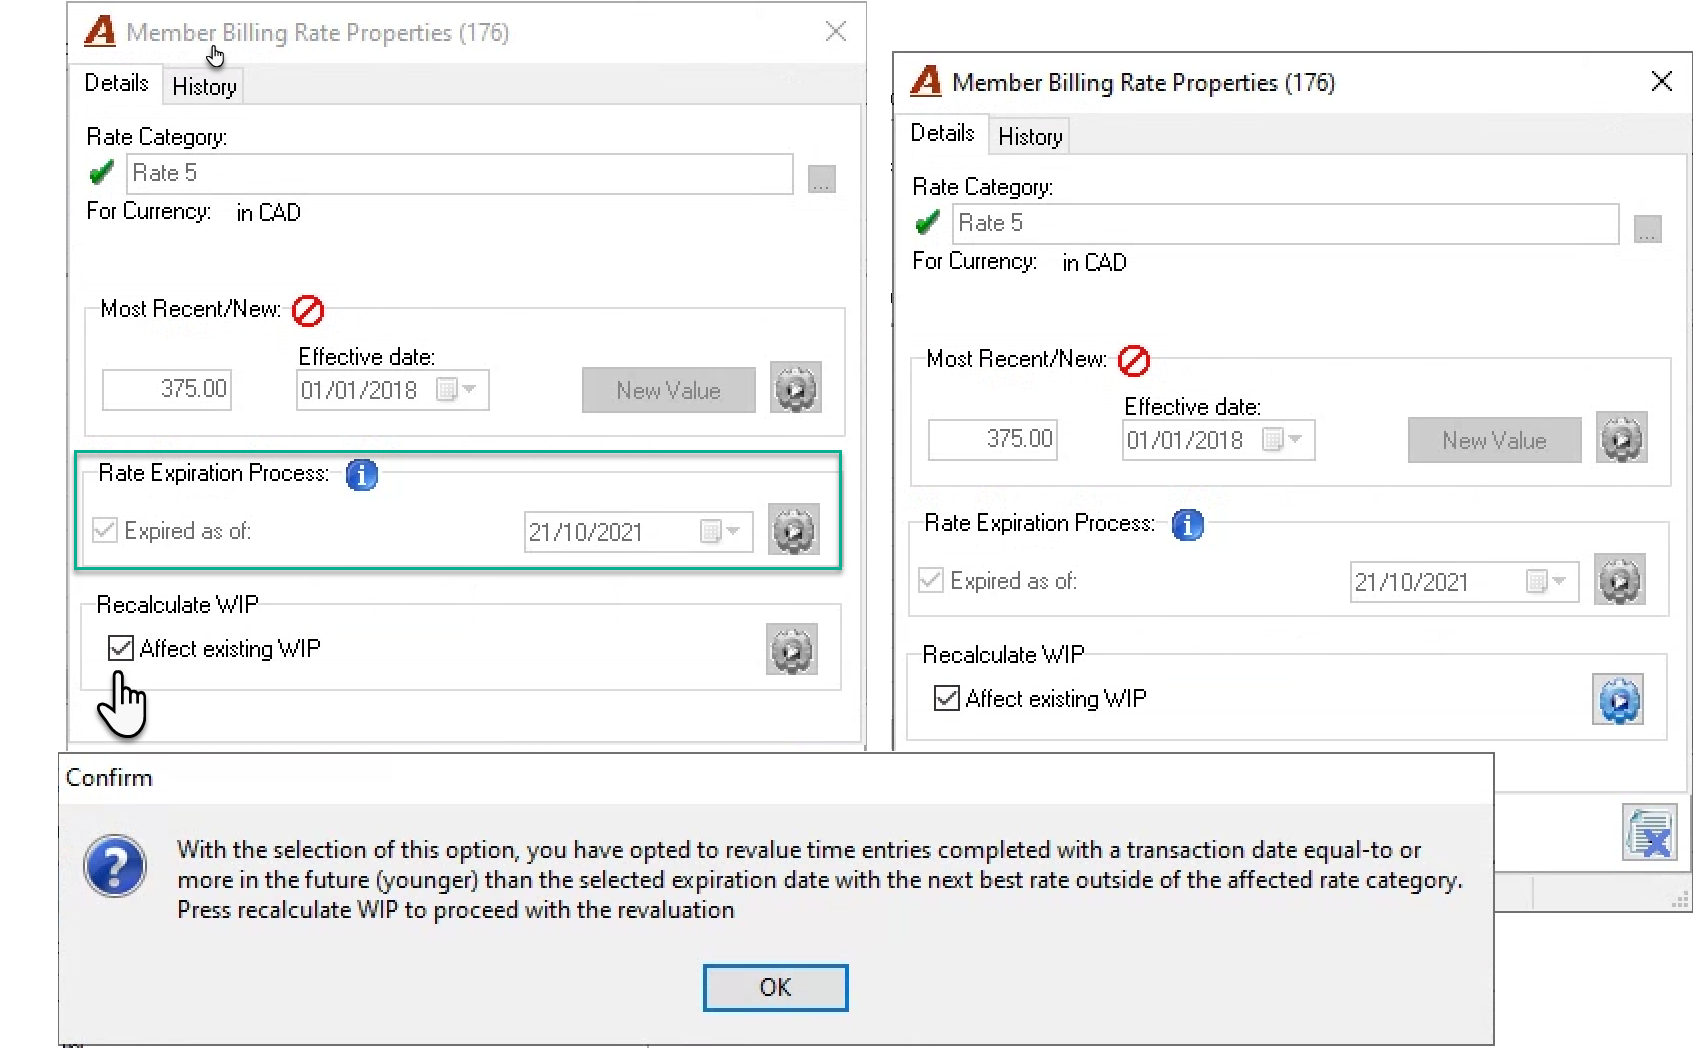Click the Recalculate WIP gear in left window
The height and width of the screenshot is (1049, 1693).
click(x=792, y=650)
